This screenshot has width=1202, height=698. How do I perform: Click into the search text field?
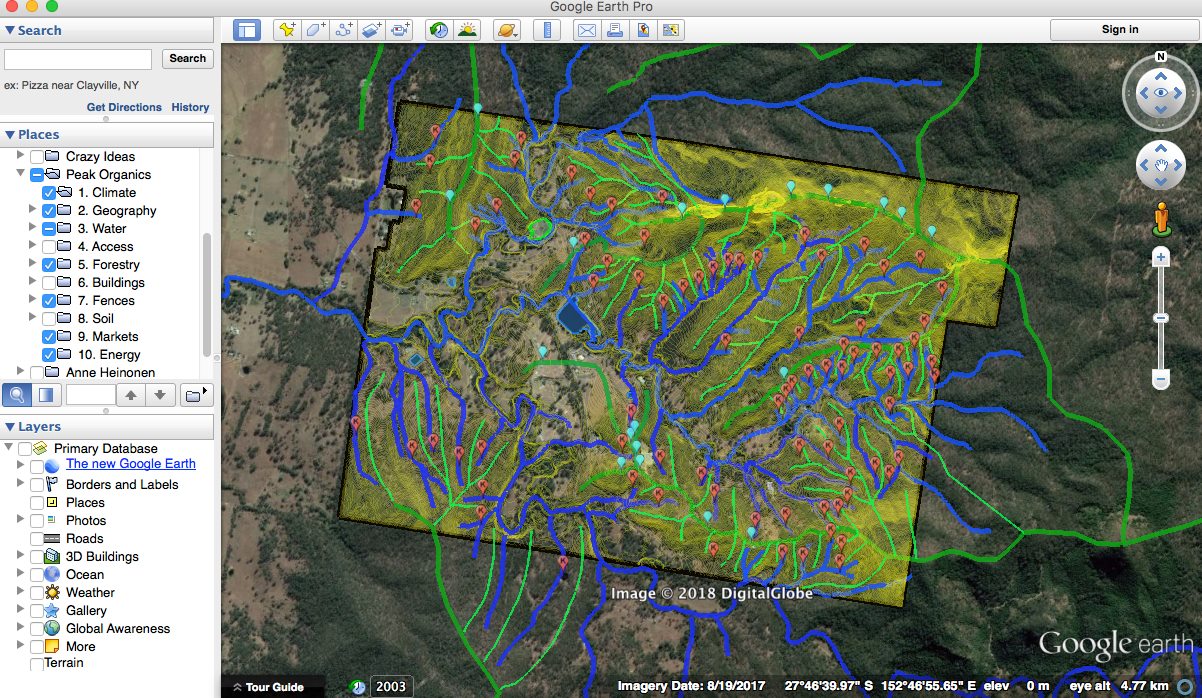pos(78,59)
